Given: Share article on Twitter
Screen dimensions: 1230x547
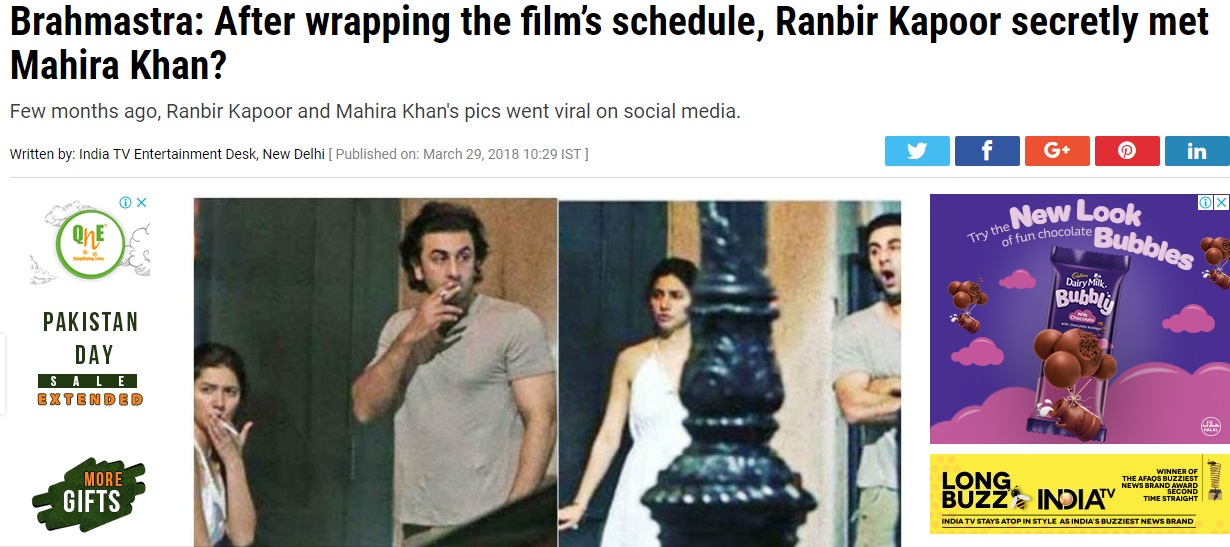Looking at the screenshot, I should pyautogui.click(x=917, y=151).
